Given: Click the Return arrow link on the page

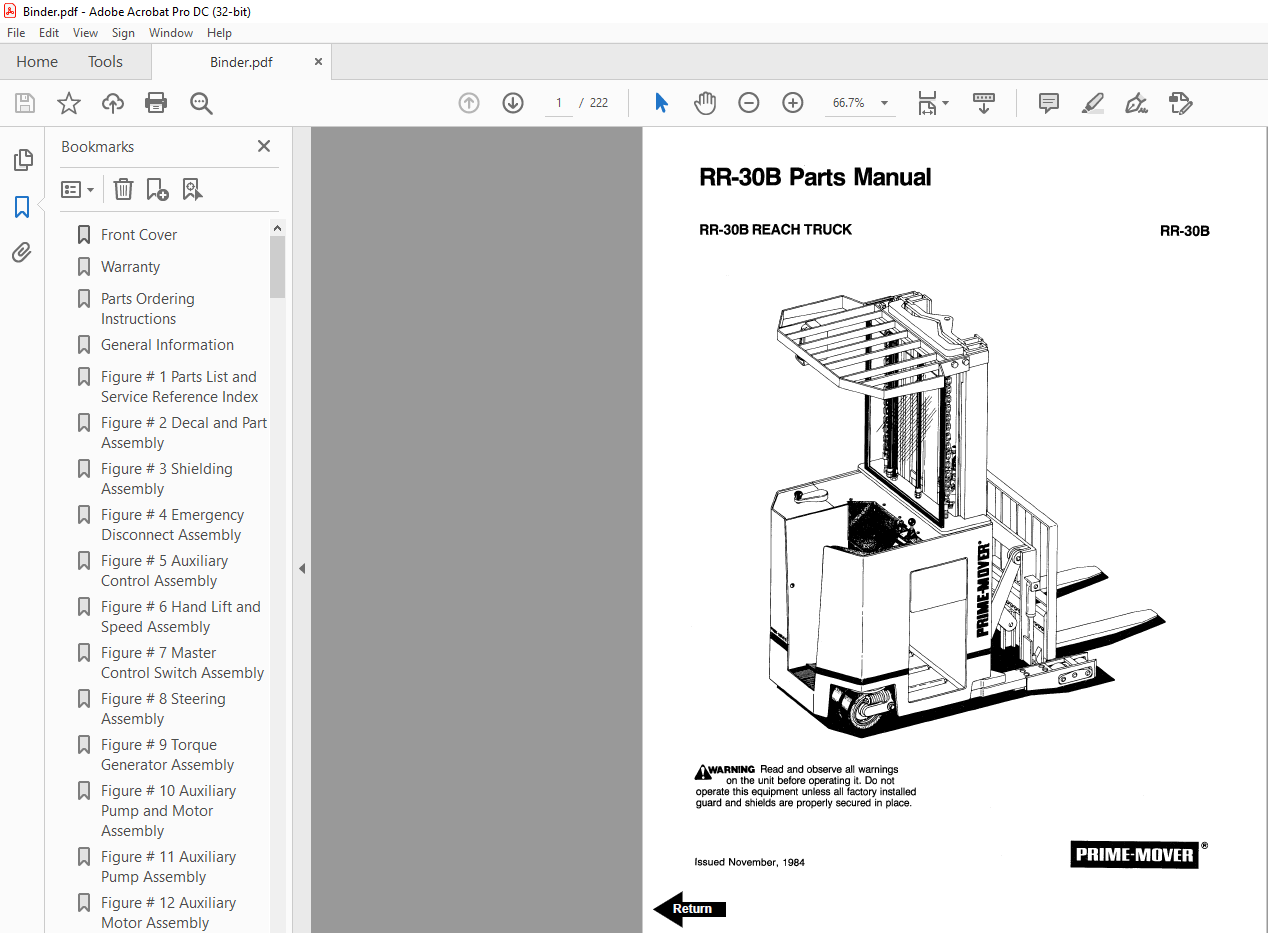Looking at the screenshot, I should (x=689, y=908).
